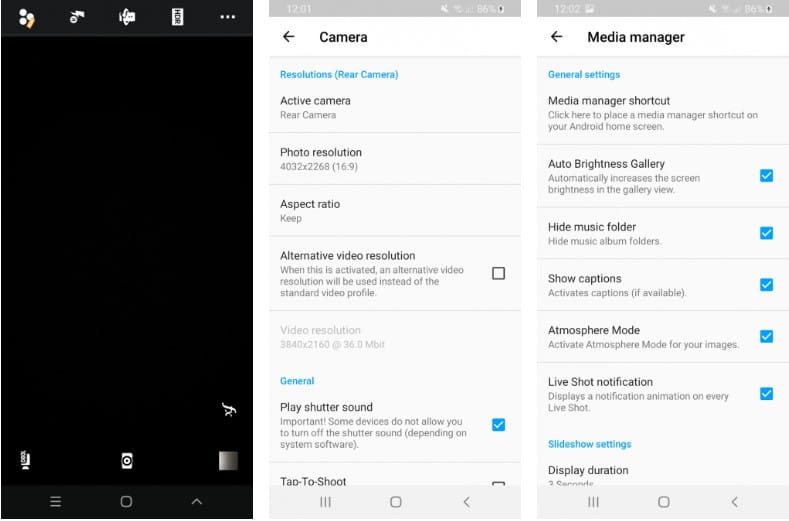789x521 pixels.
Task: Tap the zoom icon in camera view's bottom-left corner
Action: click(25, 460)
